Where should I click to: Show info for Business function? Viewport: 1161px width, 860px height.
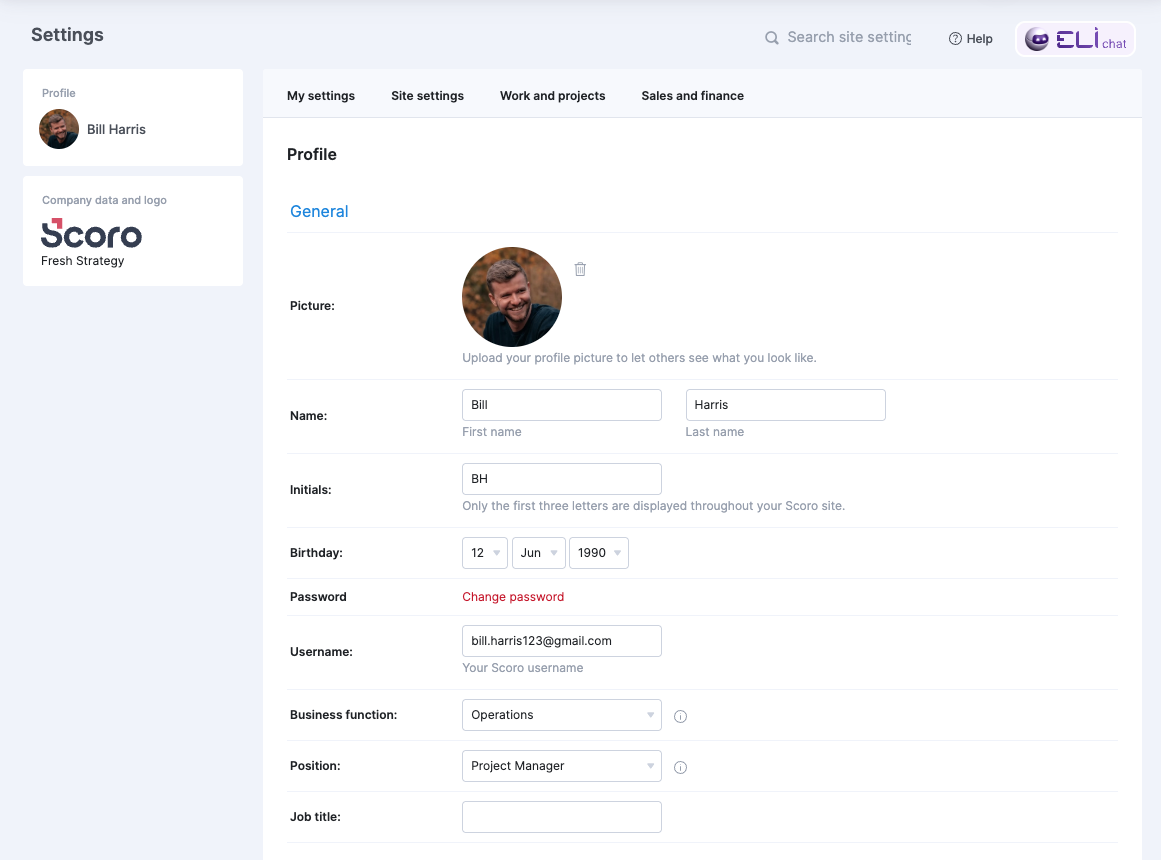(x=680, y=716)
